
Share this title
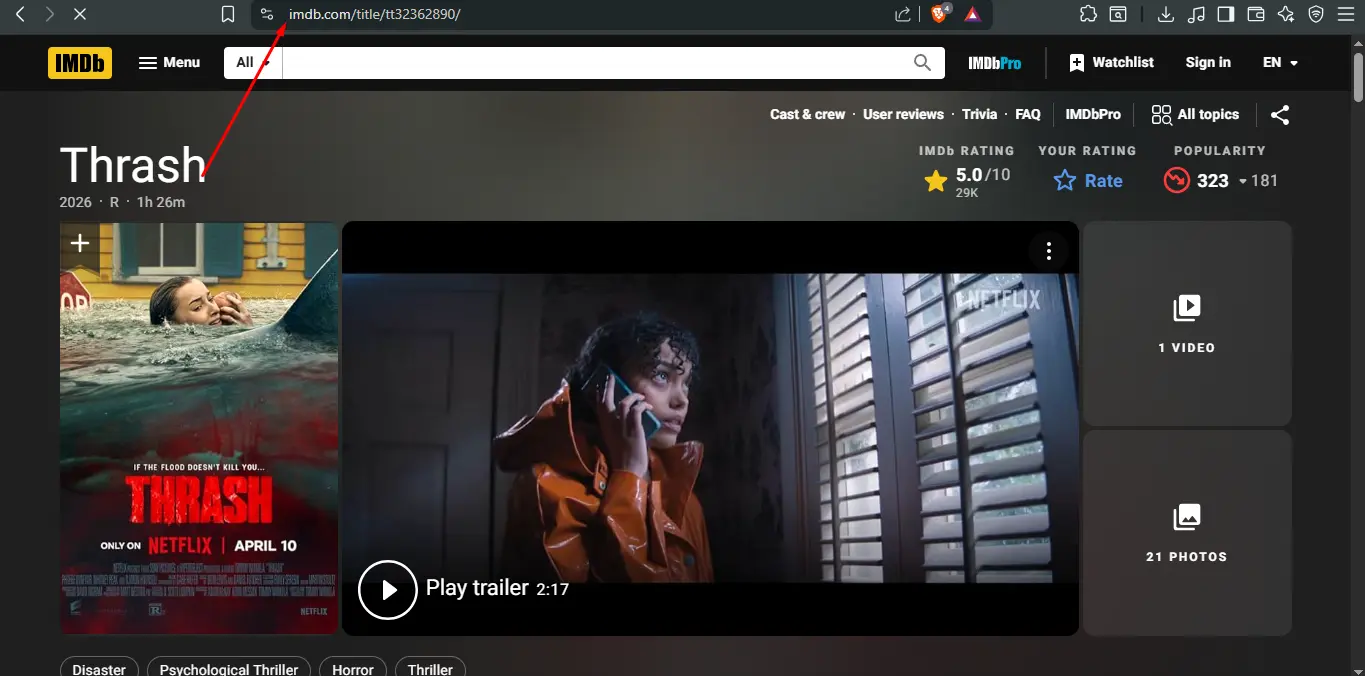[x=1280, y=115]
